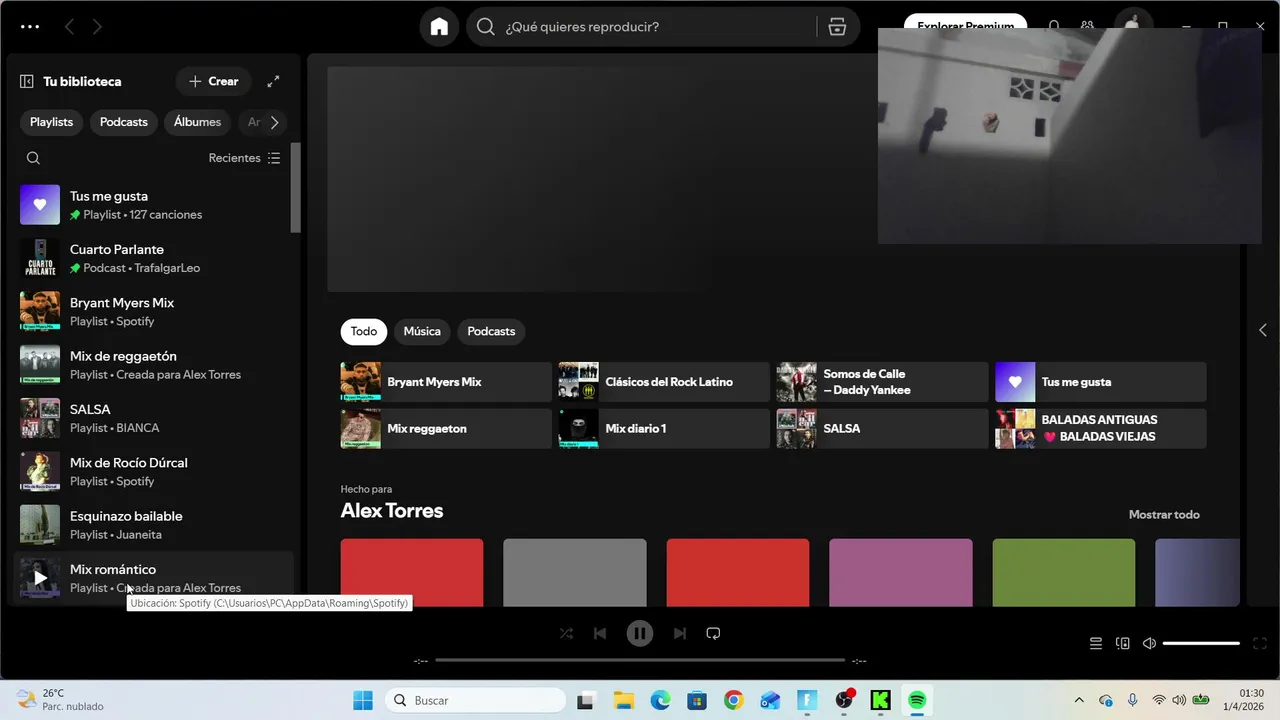Toggle repeat mode
Screen dimensions: 1280x720
713,633
